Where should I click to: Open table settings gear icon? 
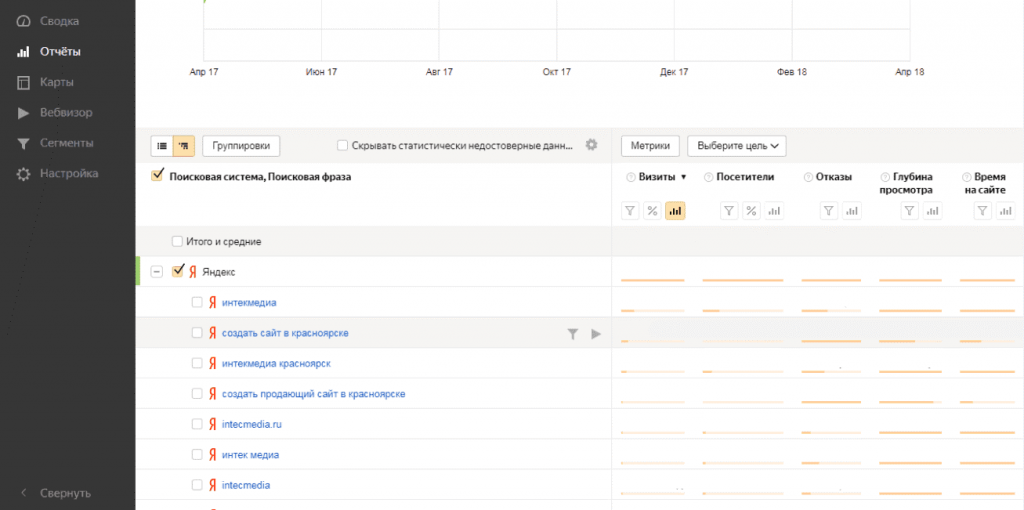[x=591, y=145]
